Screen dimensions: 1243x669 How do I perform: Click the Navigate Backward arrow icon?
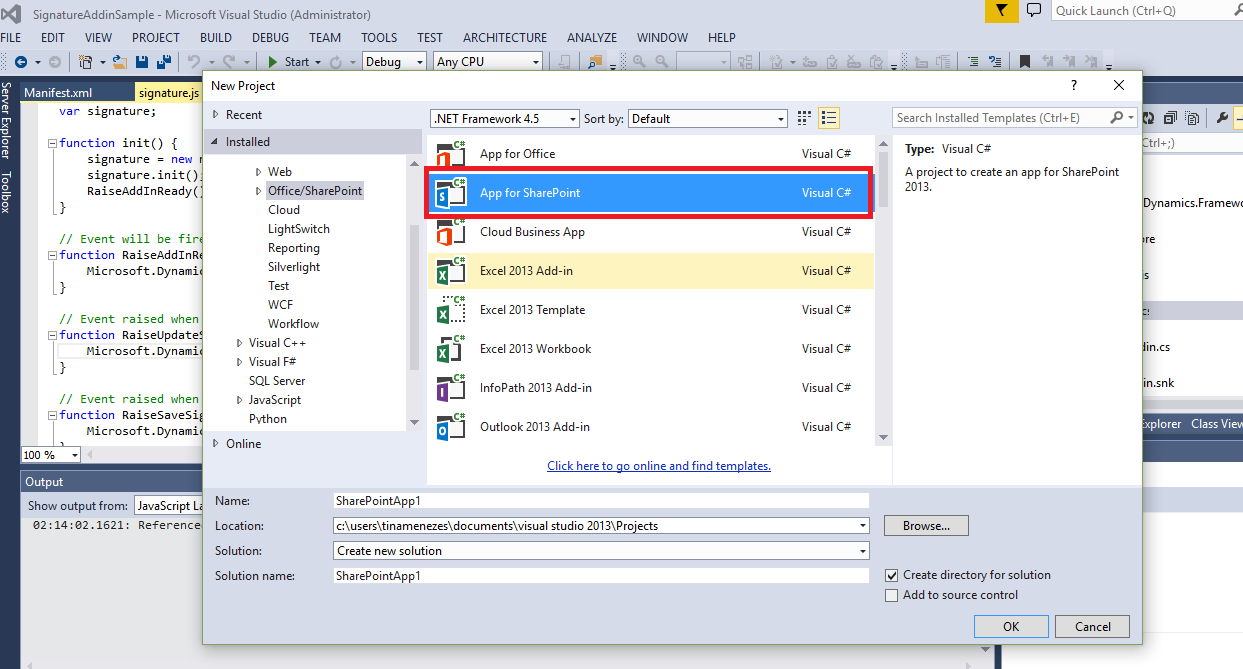point(21,62)
